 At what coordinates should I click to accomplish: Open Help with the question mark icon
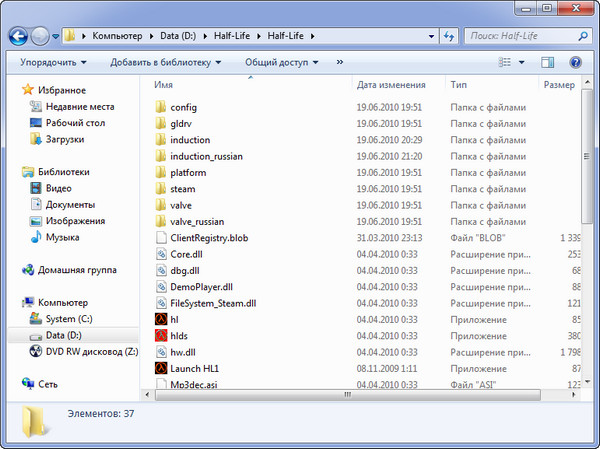(575, 62)
